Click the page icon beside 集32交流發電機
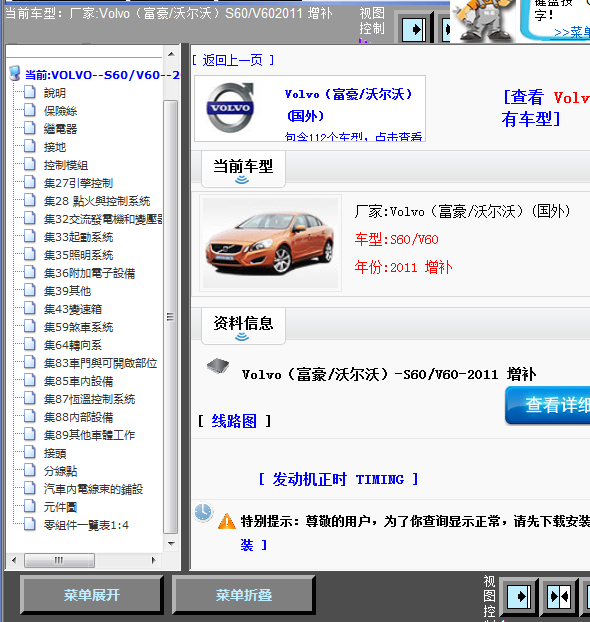Viewport: 590px width, 622px height. 30,218
